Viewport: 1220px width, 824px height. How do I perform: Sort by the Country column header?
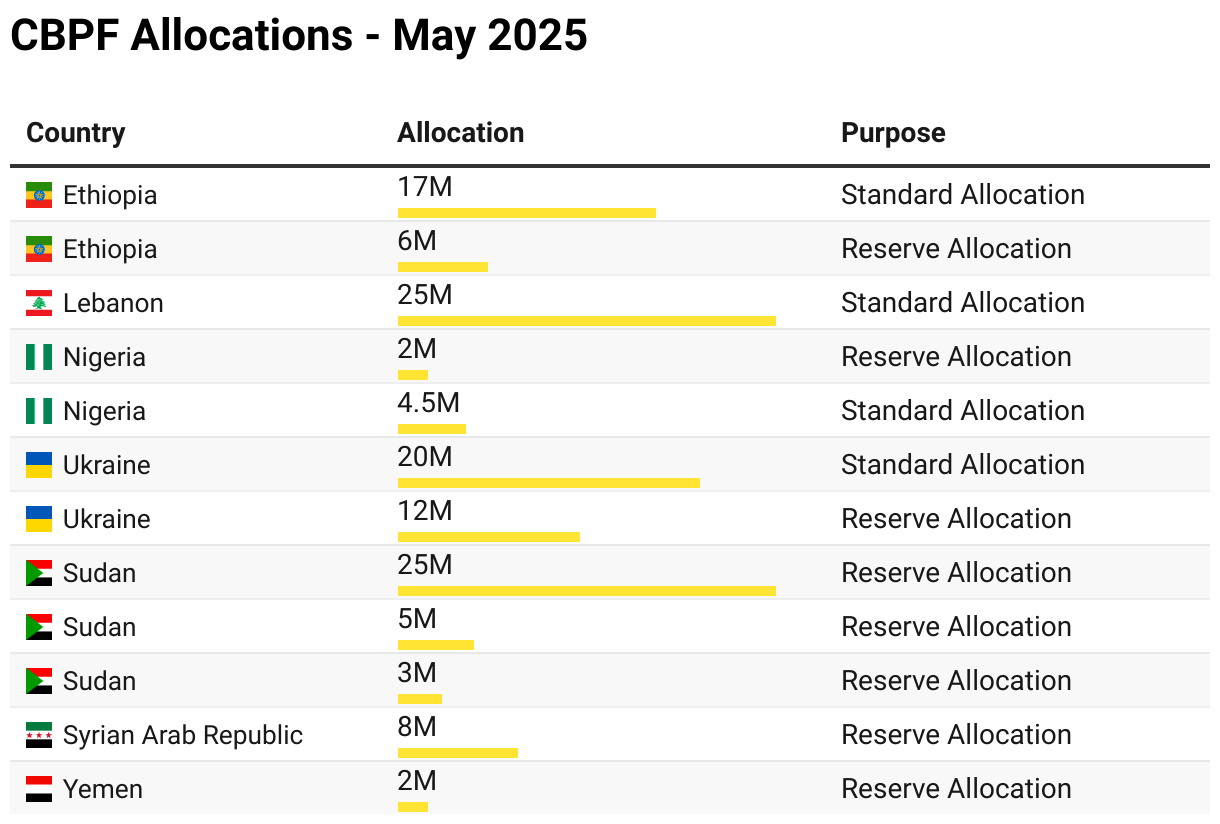(x=76, y=133)
